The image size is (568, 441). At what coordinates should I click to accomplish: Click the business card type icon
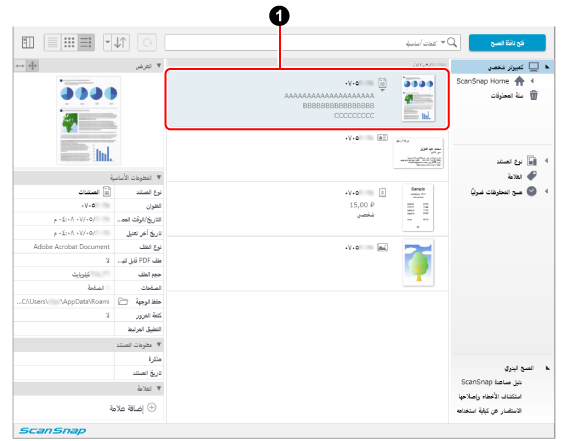tap(382, 137)
